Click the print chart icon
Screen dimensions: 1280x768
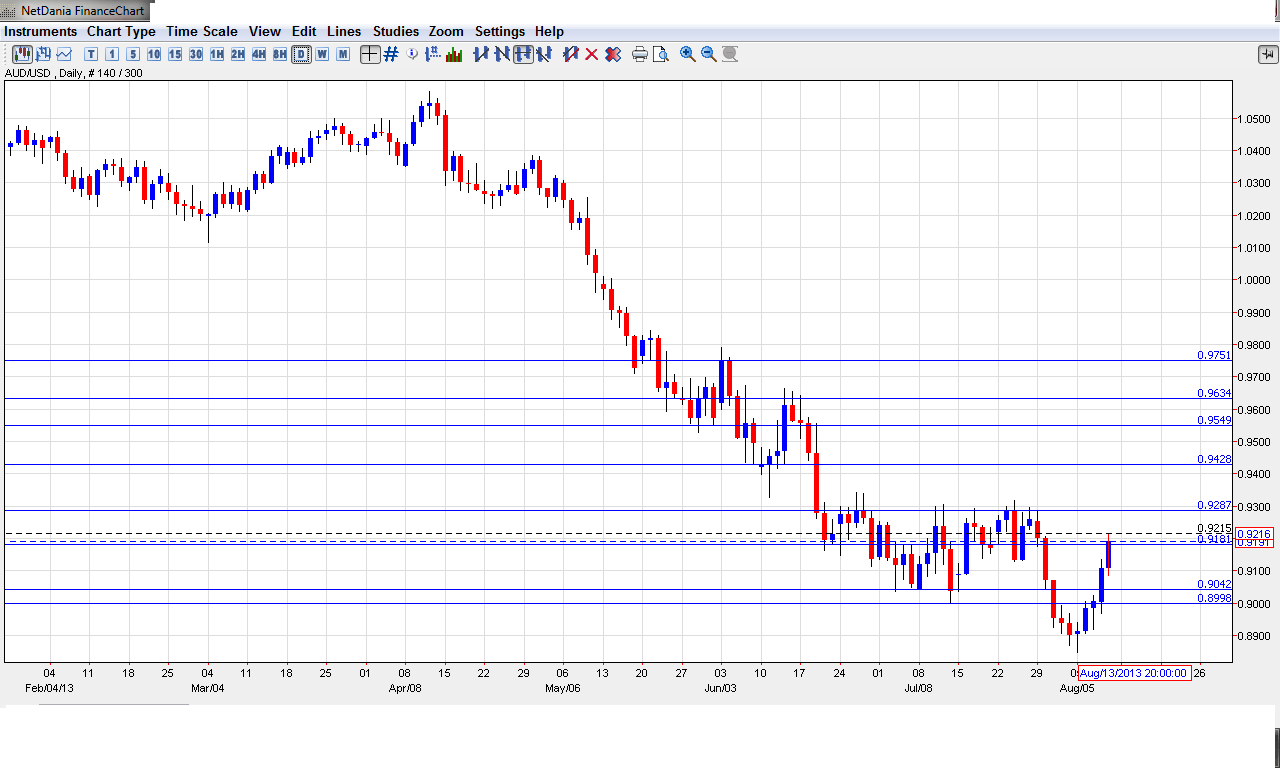click(x=640, y=54)
